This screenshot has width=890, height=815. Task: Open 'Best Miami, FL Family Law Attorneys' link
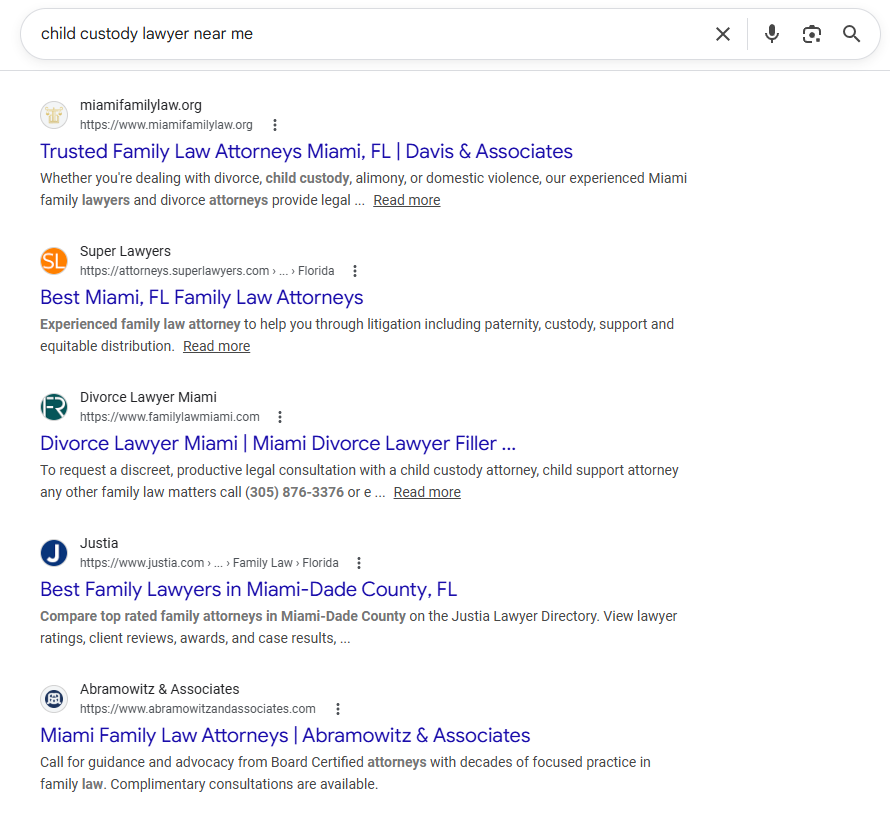coord(200,297)
